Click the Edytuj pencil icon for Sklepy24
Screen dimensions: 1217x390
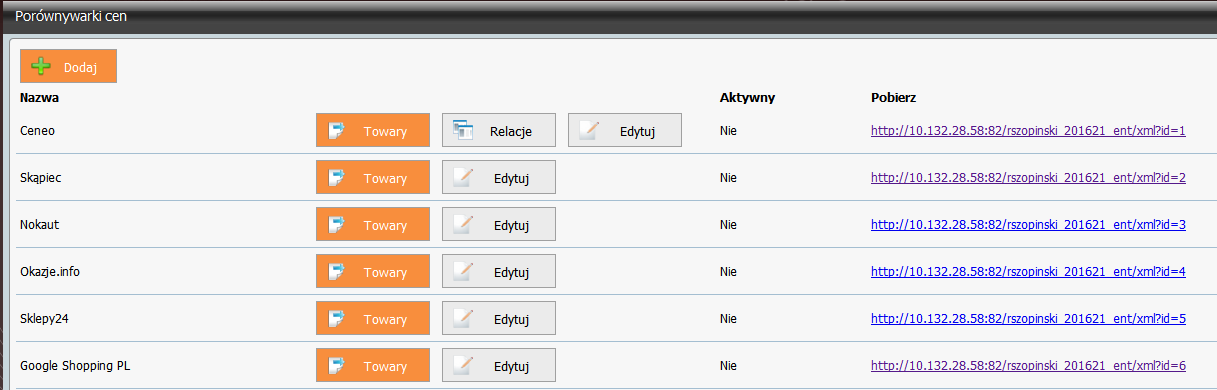(x=463, y=319)
